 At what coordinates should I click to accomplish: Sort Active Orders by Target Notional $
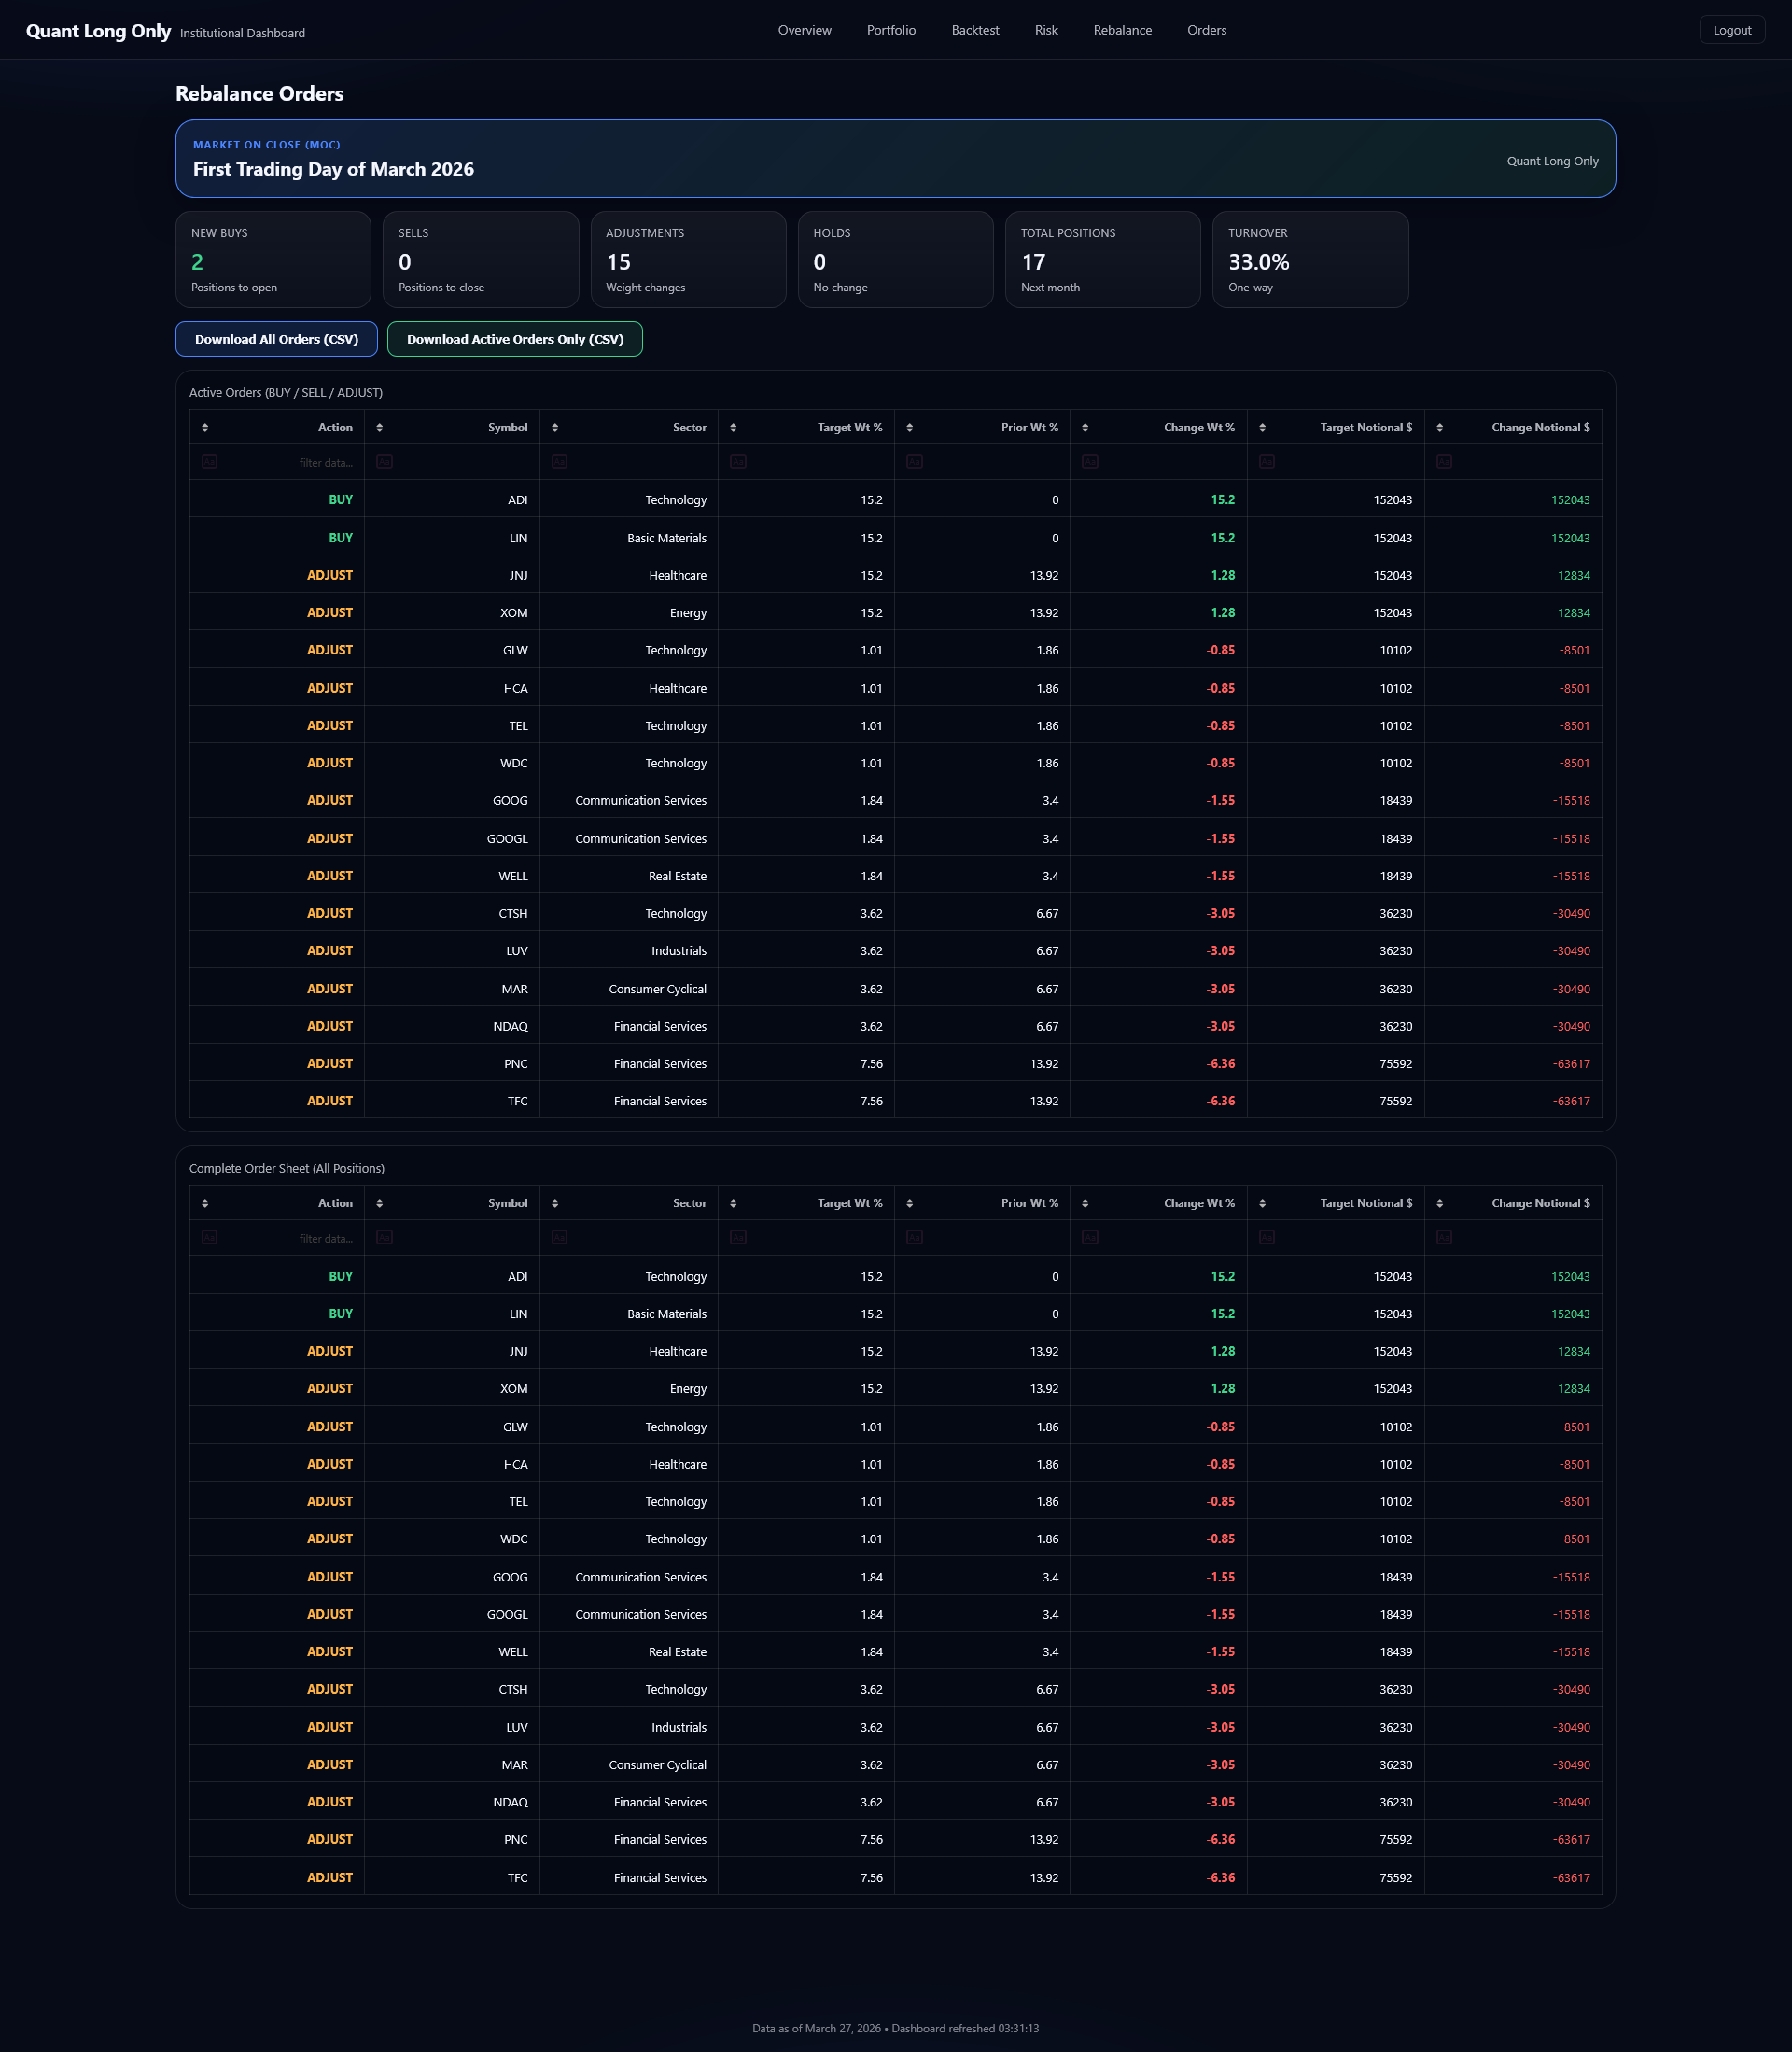(x=1262, y=428)
